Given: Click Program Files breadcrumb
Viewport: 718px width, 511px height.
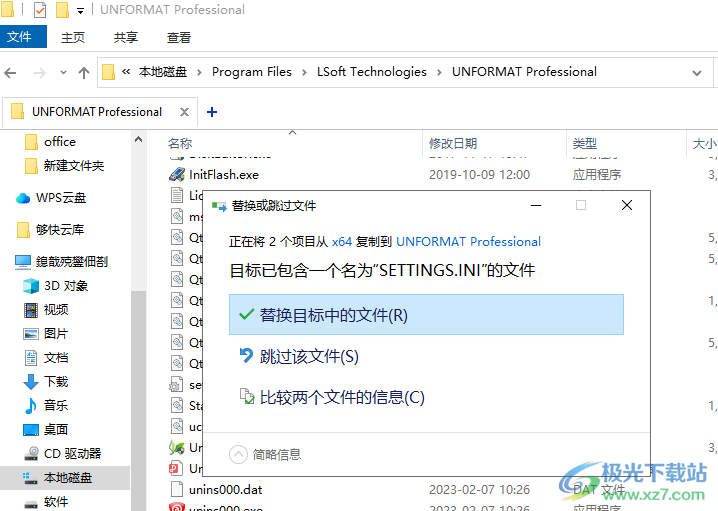Looking at the screenshot, I should pyautogui.click(x=251, y=72).
